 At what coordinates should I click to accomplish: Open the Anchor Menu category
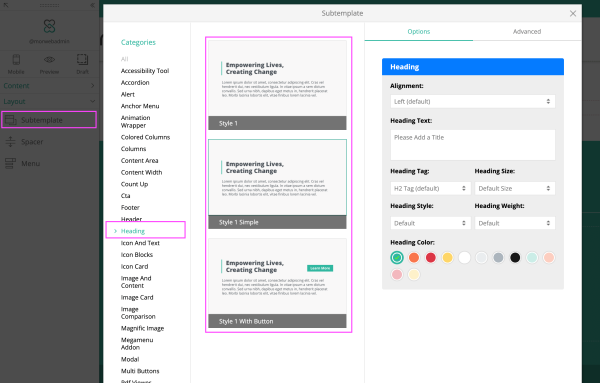pyautogui.click(x=140, y=106)
